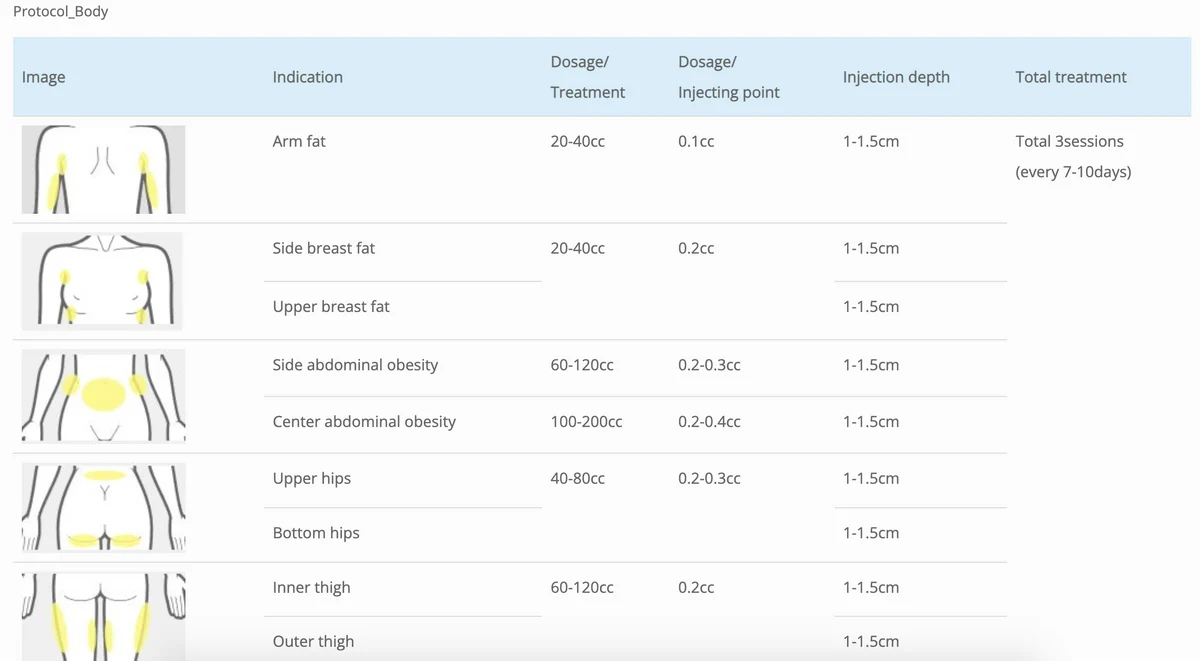Viewport: 1200px width, 661px height.
Task: Click the Injection depth column header
Action: point(896,77)
